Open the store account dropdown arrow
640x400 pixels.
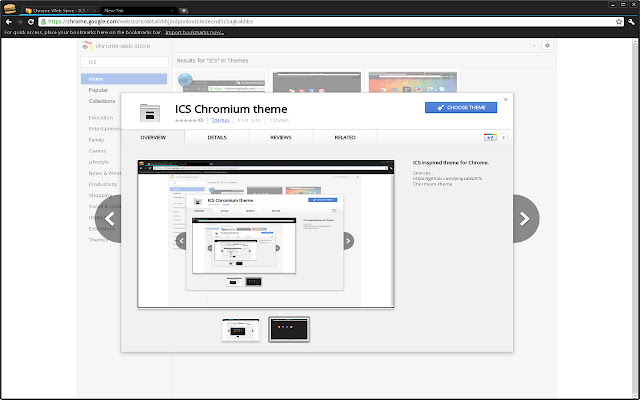[x=534, y=46]
